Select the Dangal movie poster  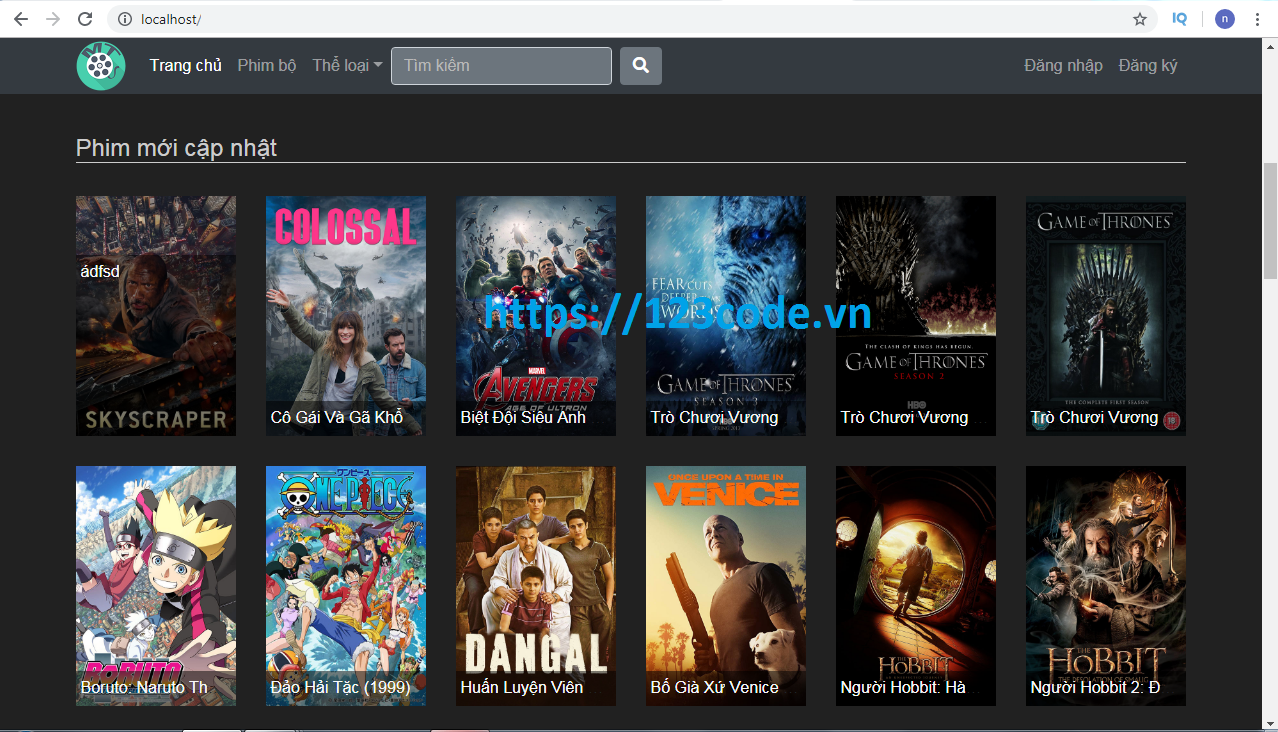[x=536, y=585]
